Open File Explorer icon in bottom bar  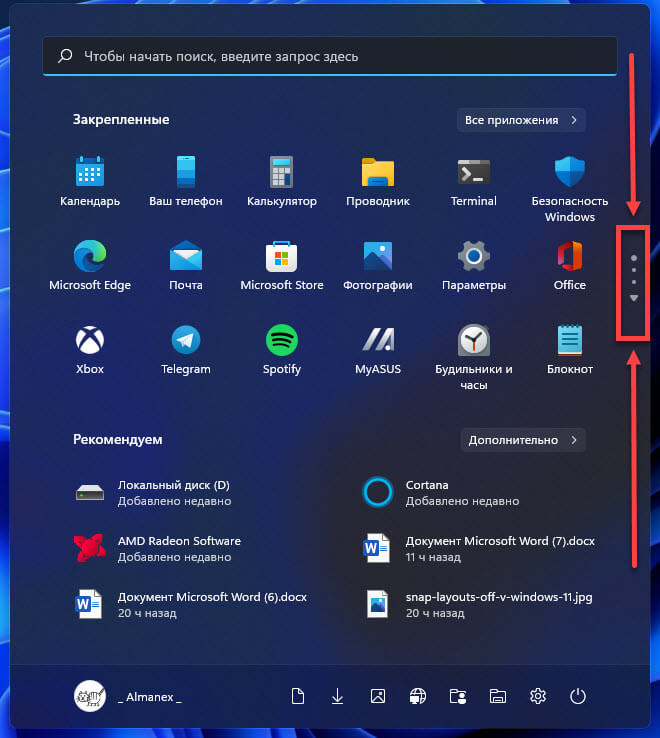coord(498,696)
